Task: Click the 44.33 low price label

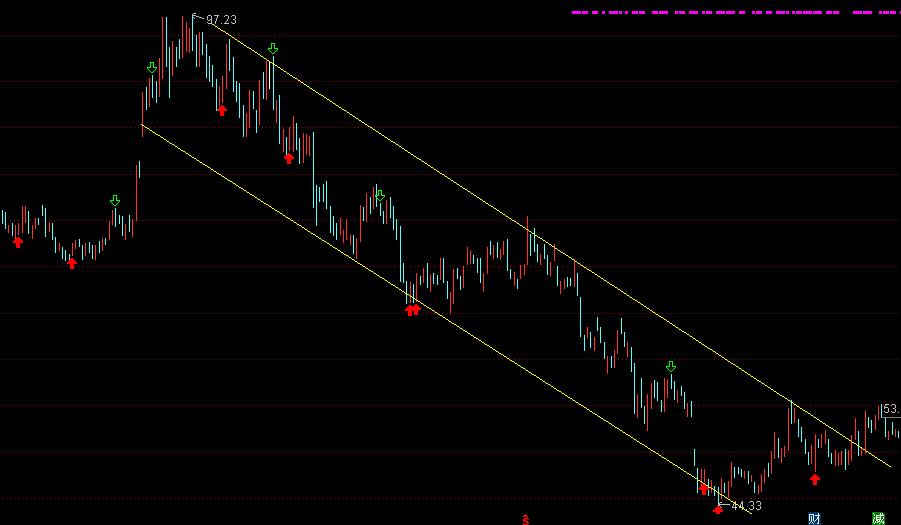Action: (746, 505)
